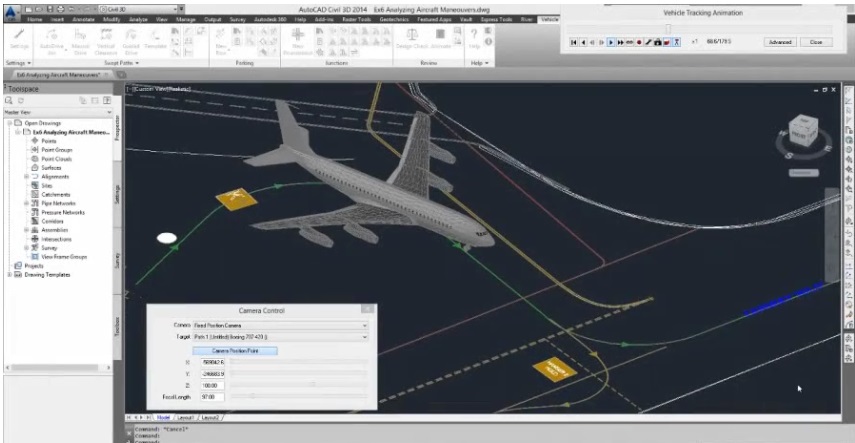Select the Vertical Clearance tool
Viewport: 855px width, 443px height.
(x=106, y=41)
